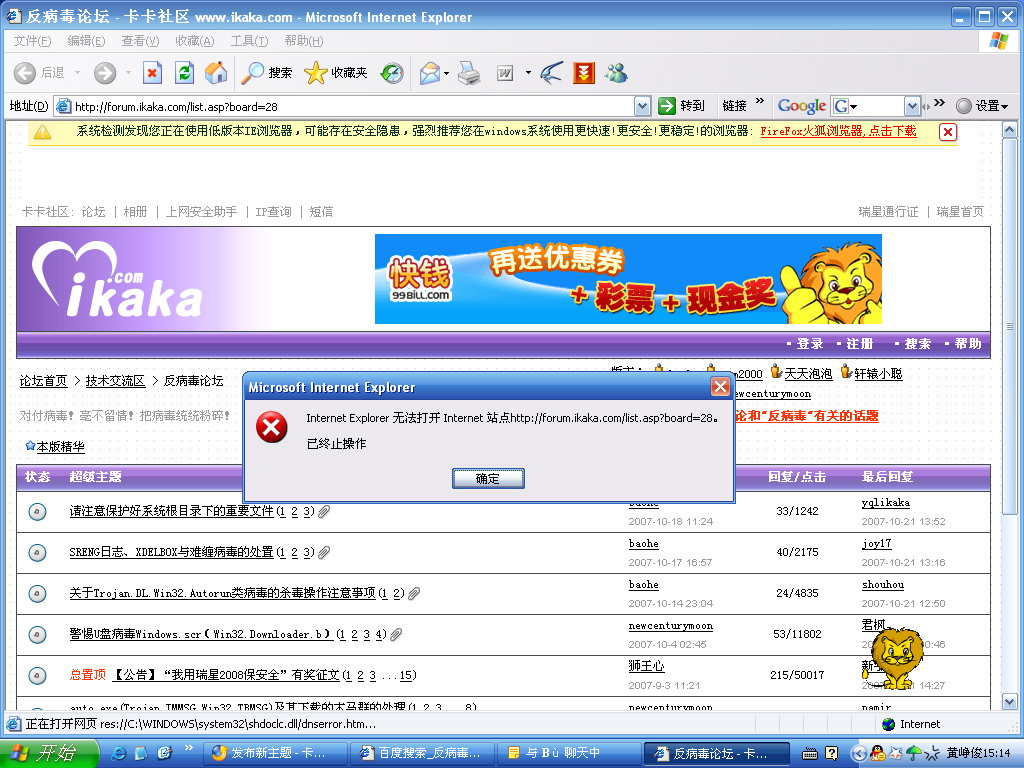The height and width of the screenshot is (768, 1024).
Task: Open the 技术交流区 breadcrumb link
Action: [115, 381]
